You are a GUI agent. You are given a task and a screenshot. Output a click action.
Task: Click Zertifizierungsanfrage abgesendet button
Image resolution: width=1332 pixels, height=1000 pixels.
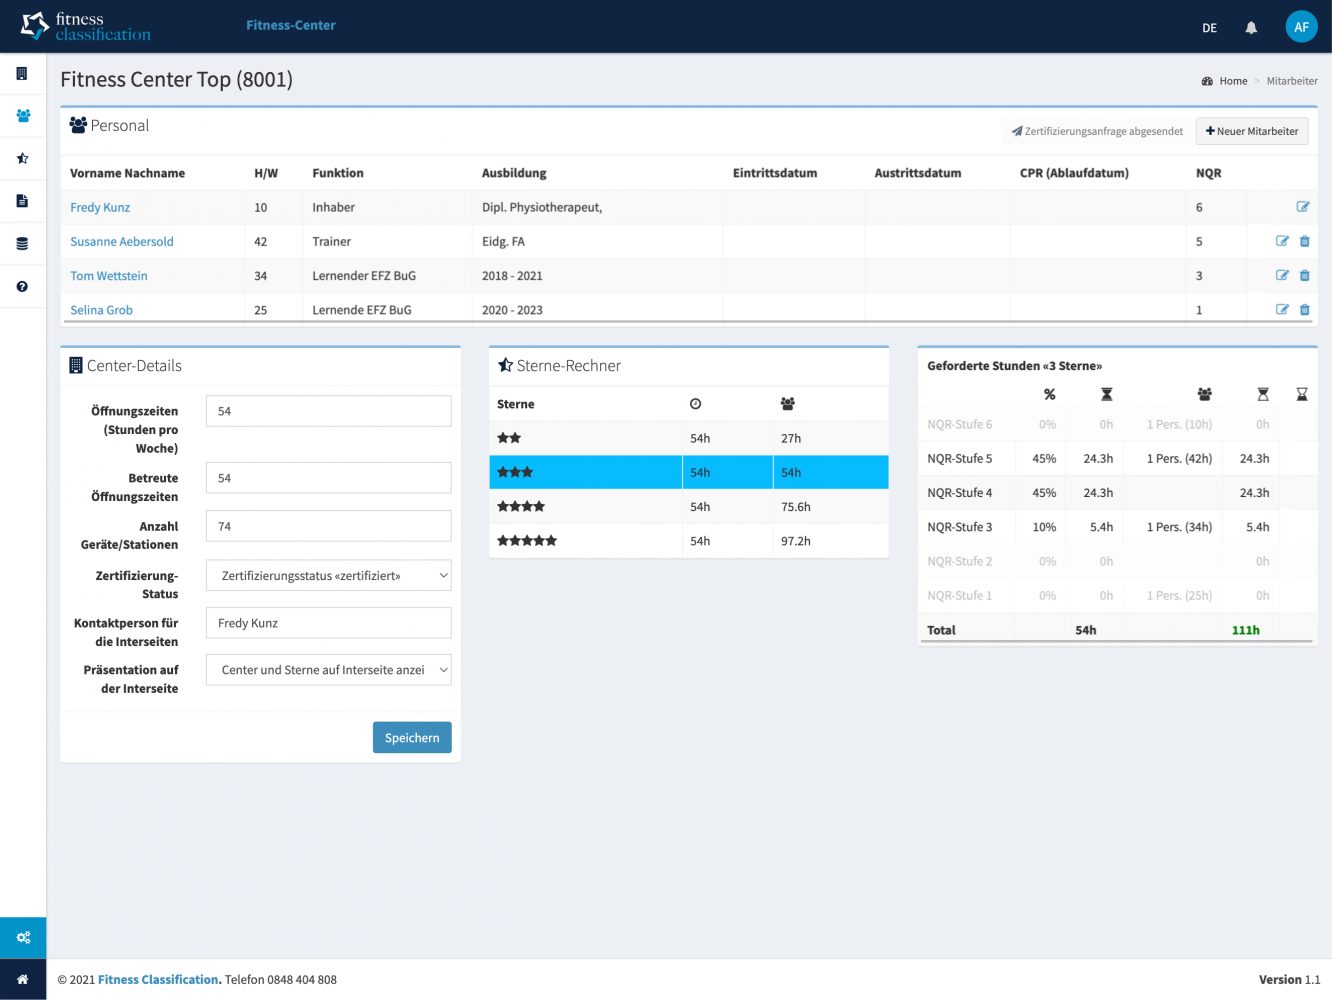tap(1097, 131)
